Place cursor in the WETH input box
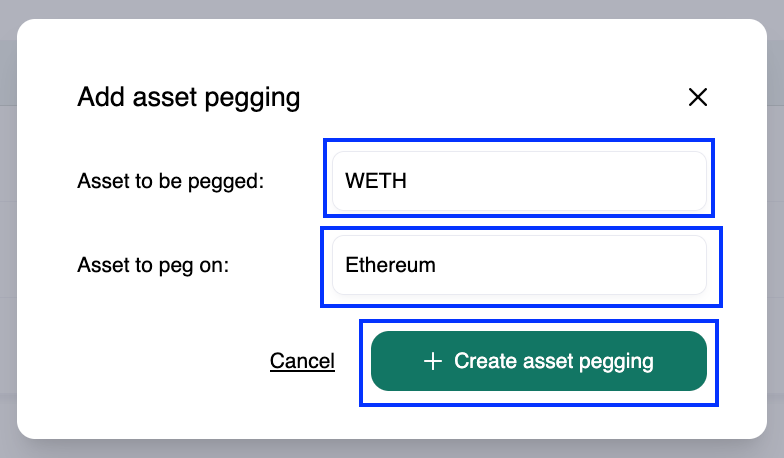Image resolution: width=784 pixels, height=458 pixels. [519, 181]
